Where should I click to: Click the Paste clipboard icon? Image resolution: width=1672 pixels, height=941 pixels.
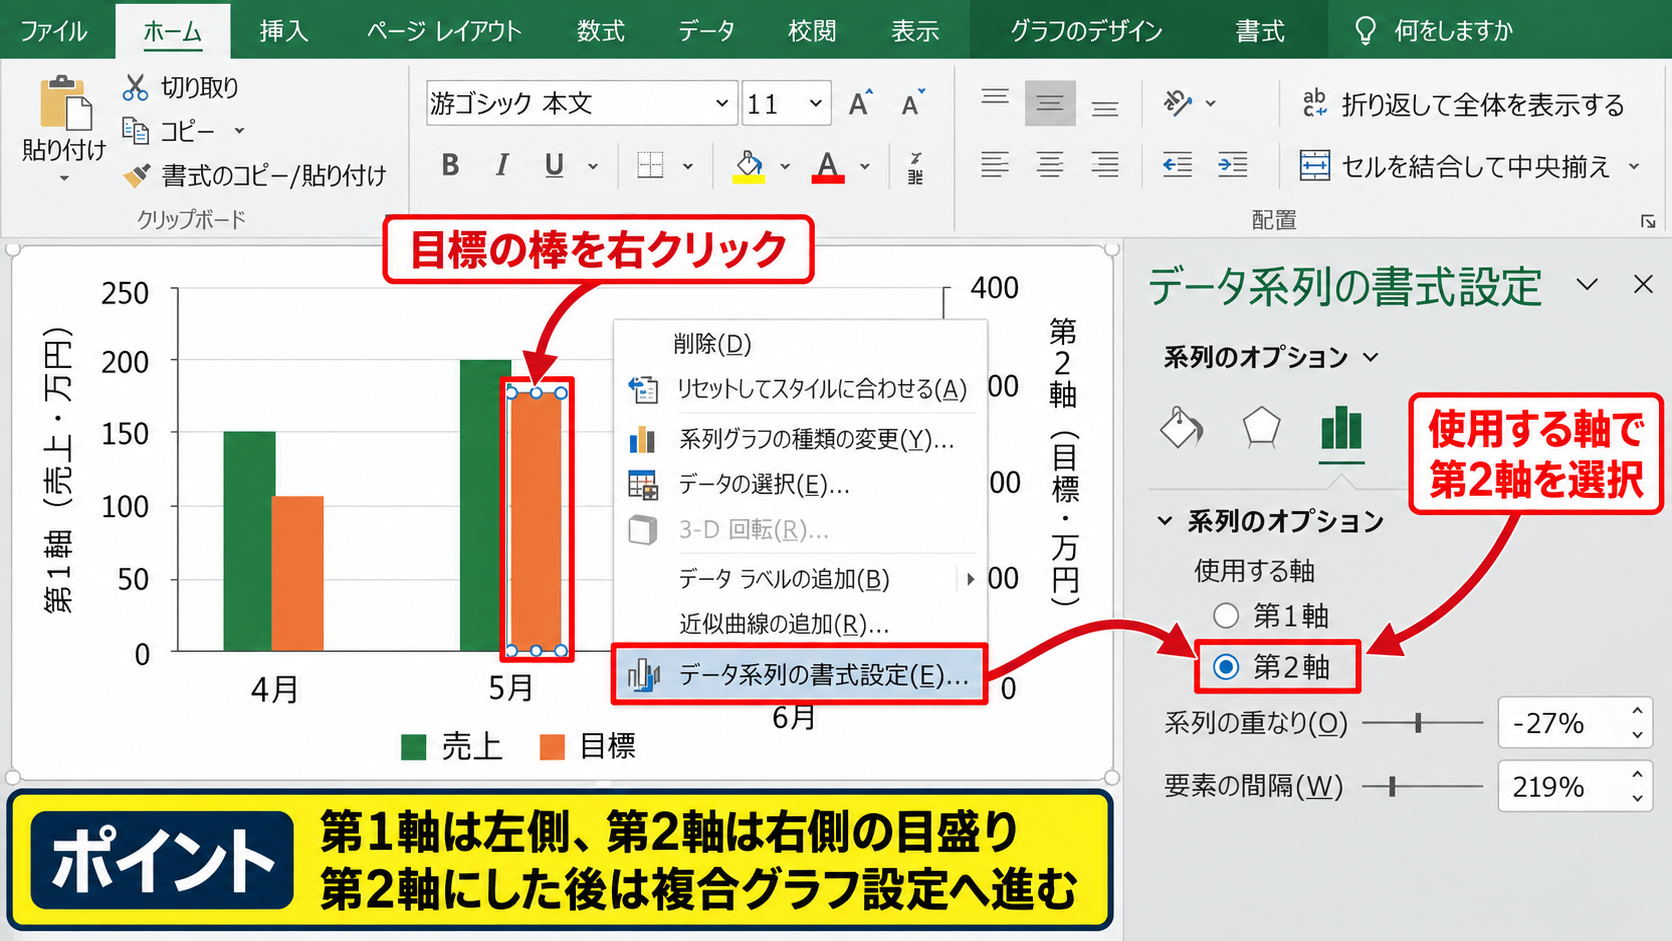pos(66,103)
